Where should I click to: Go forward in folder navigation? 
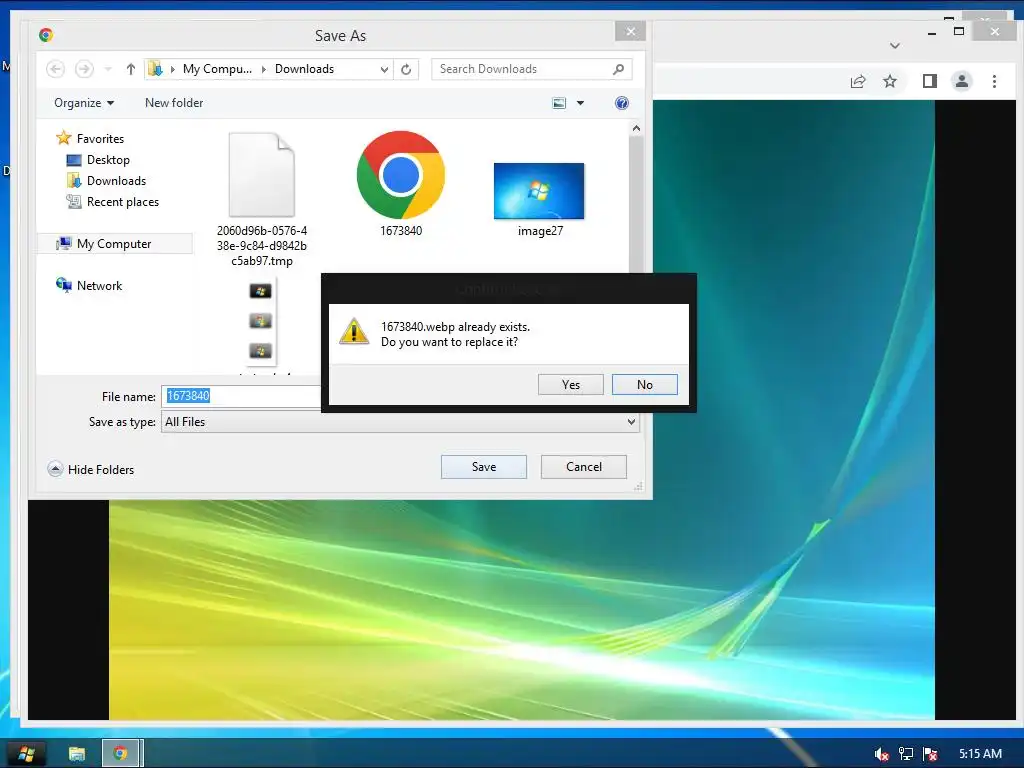tap(84, 69)
